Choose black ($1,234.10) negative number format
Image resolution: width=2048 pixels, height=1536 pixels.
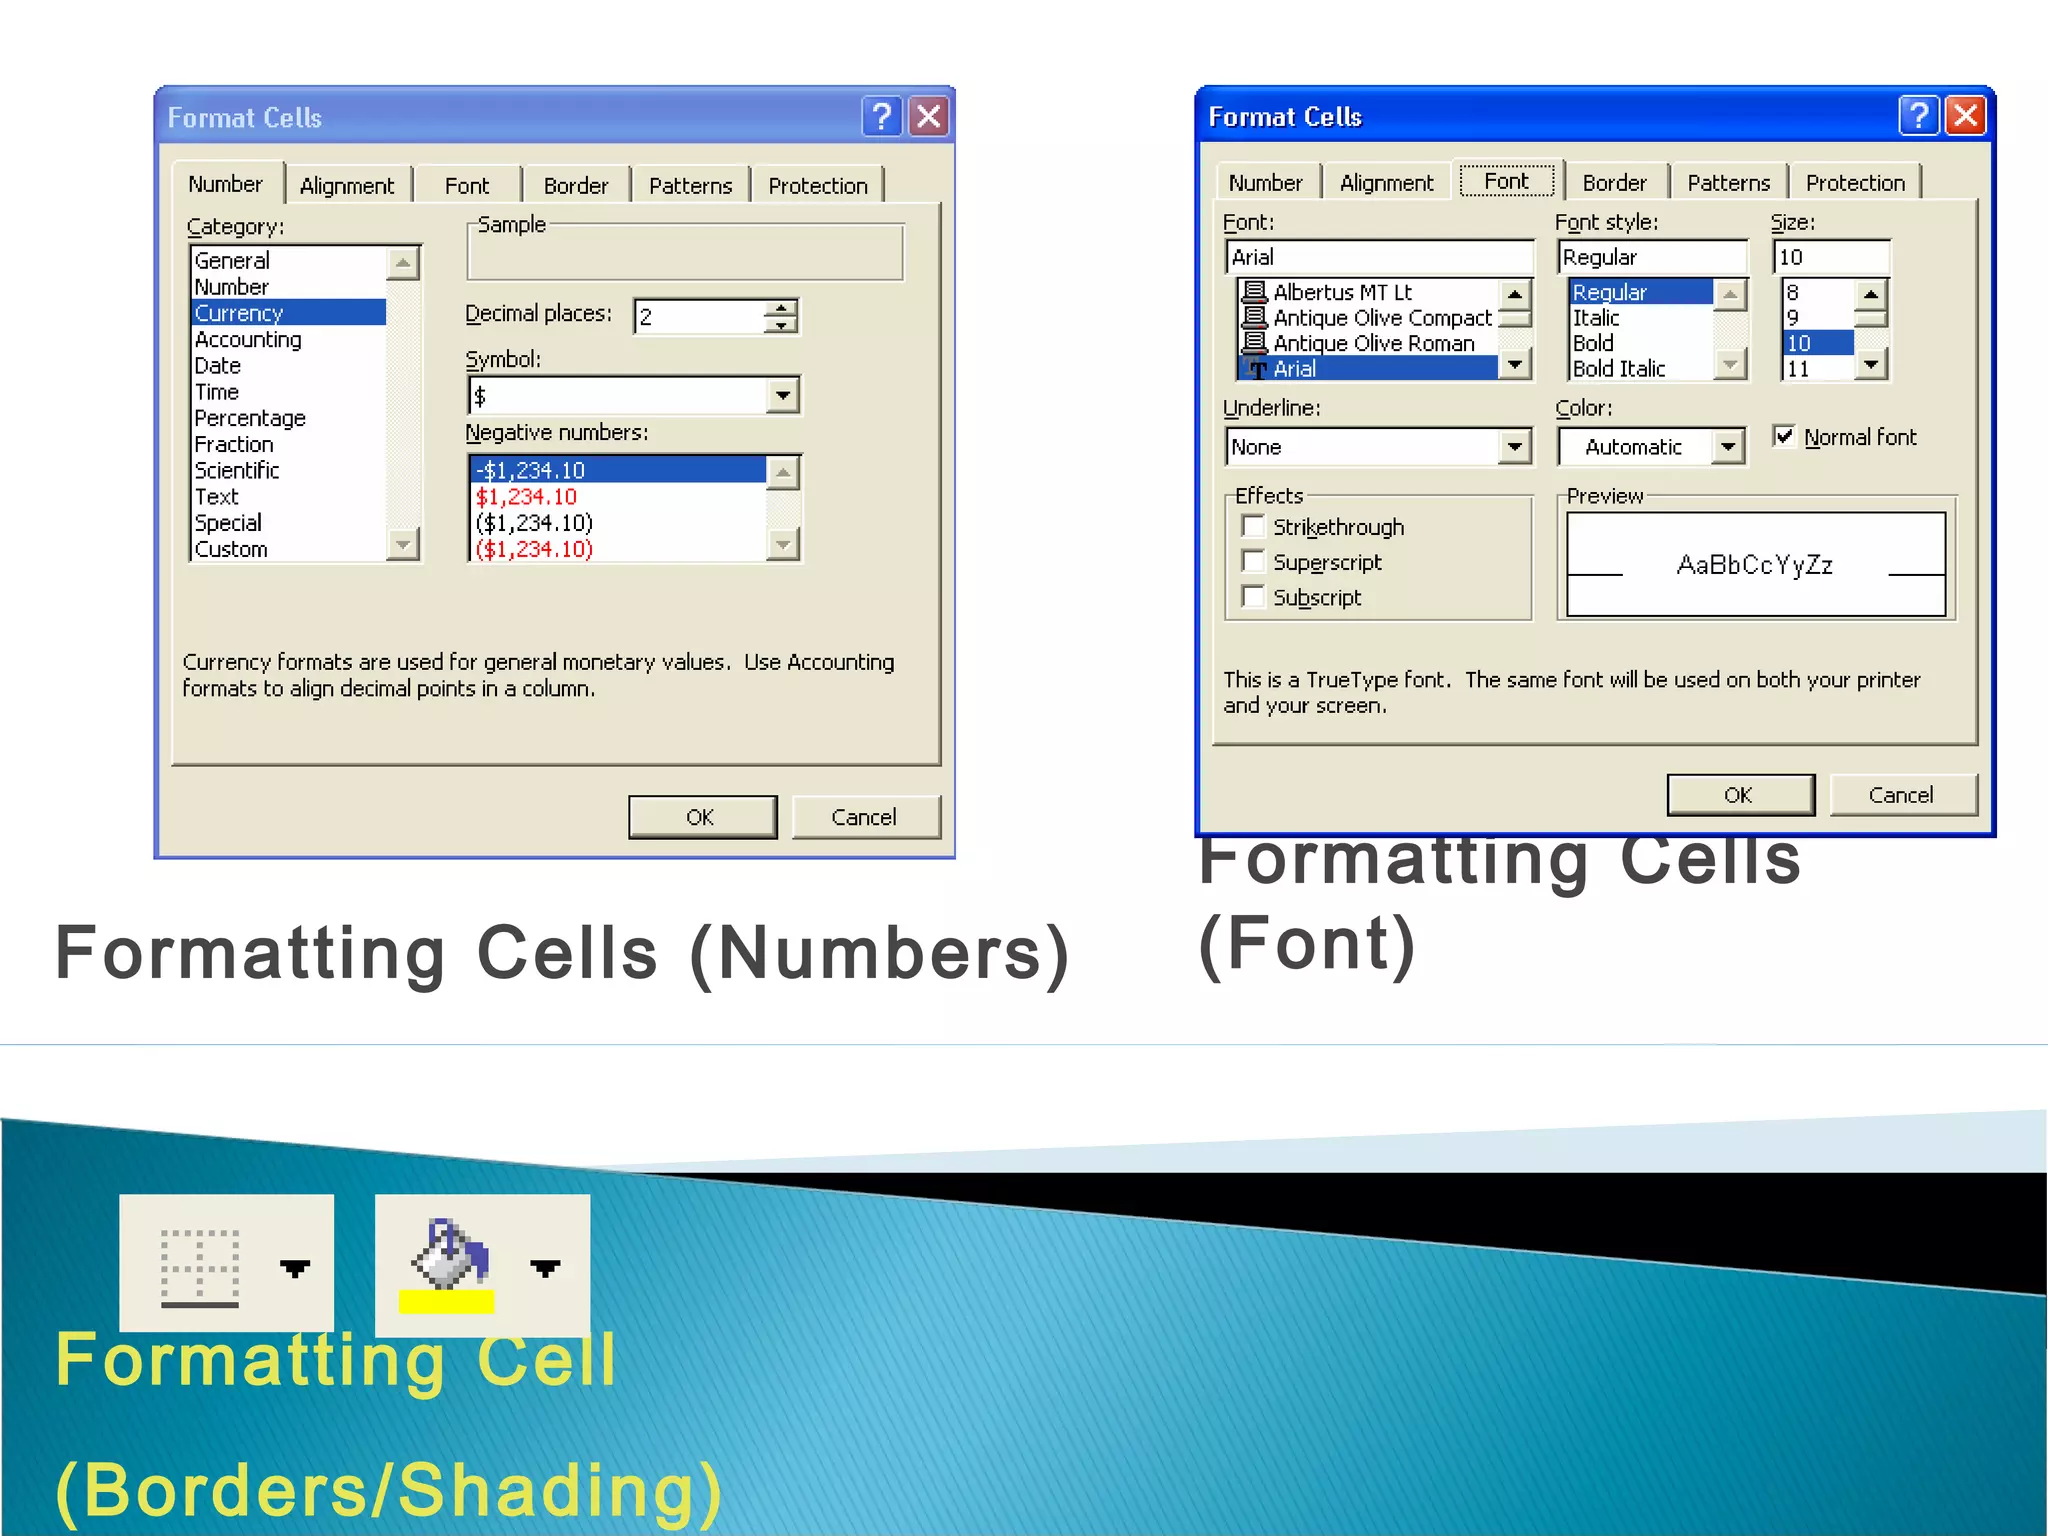[x=618, y=522]
